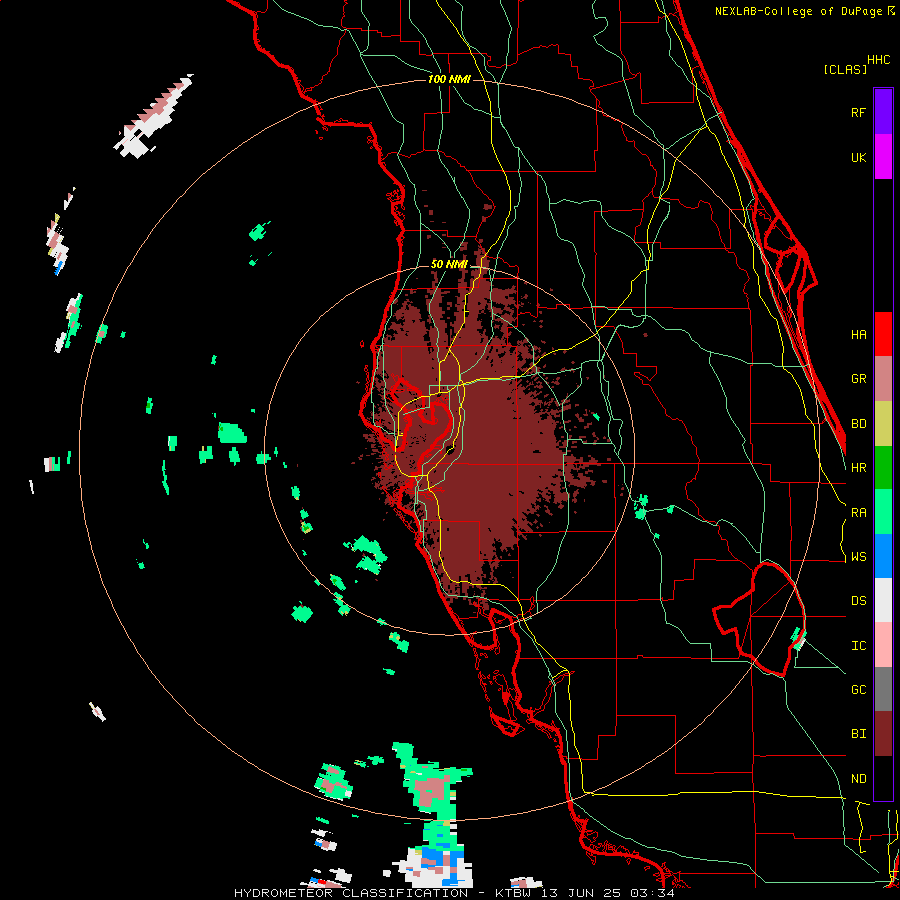900x900 pixels.
Task: Select the light pink IC legend swatch
Action: pos(883,645)
